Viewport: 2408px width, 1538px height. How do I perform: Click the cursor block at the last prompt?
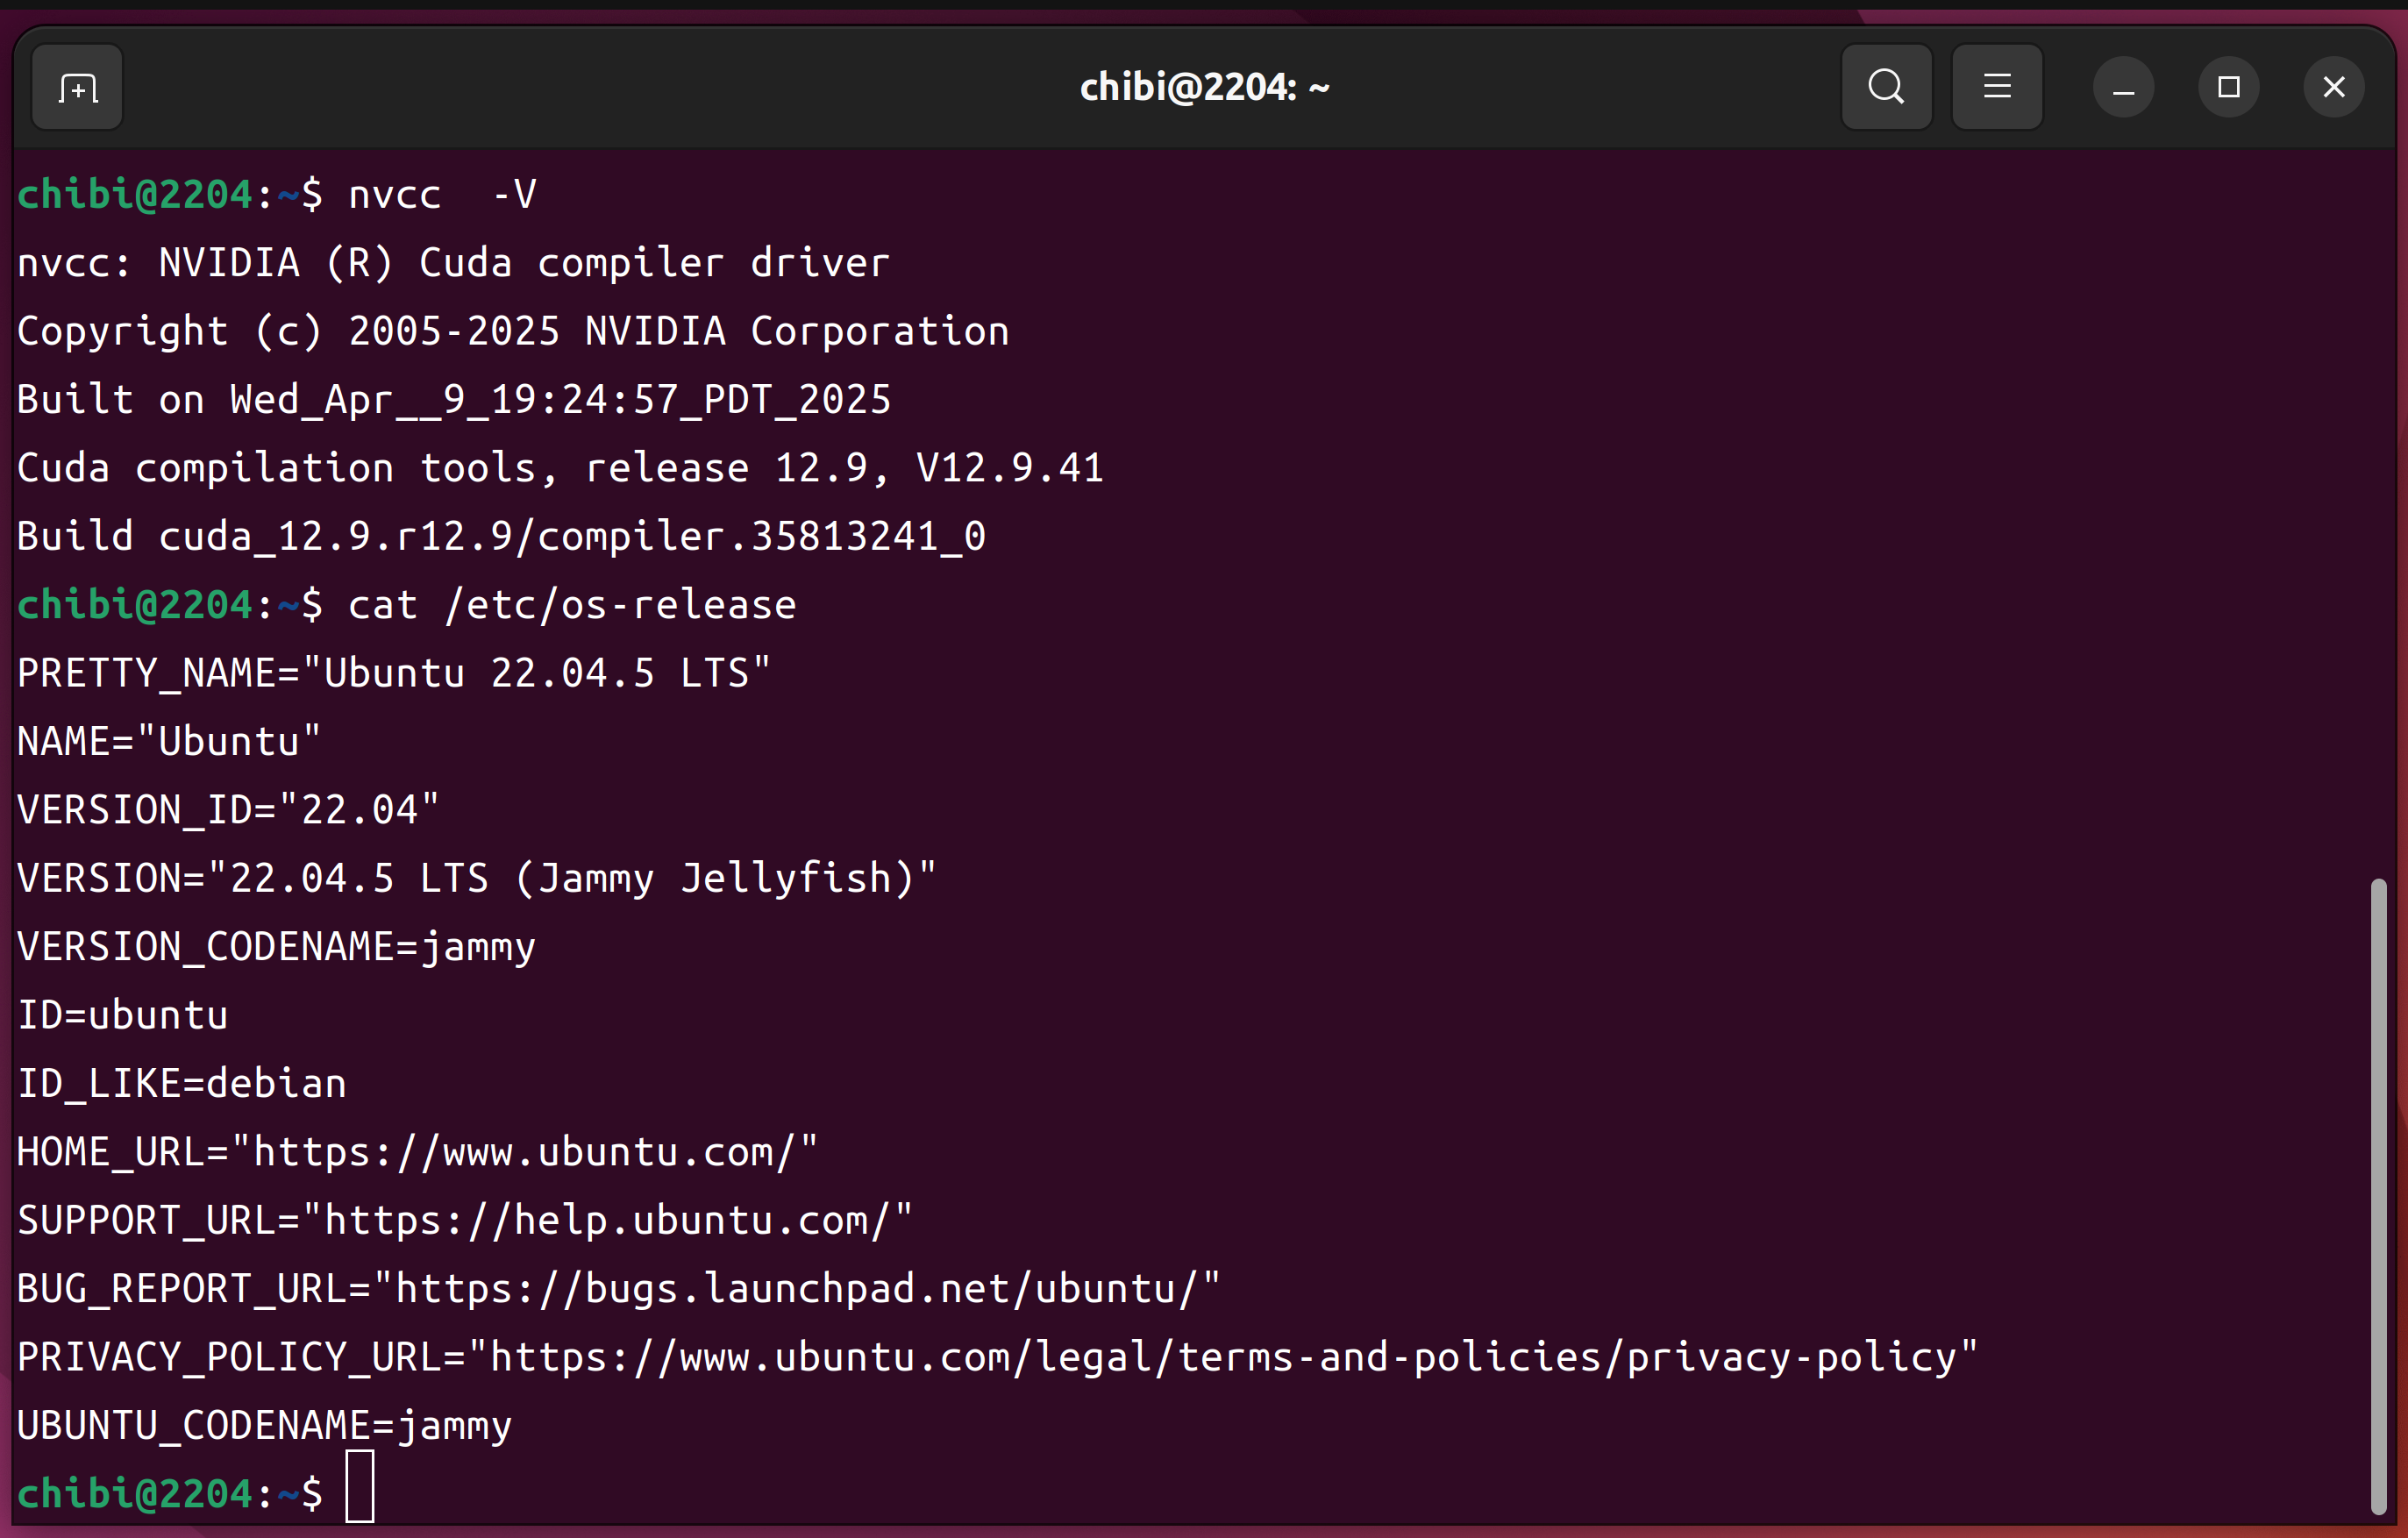coord(360,1487)
